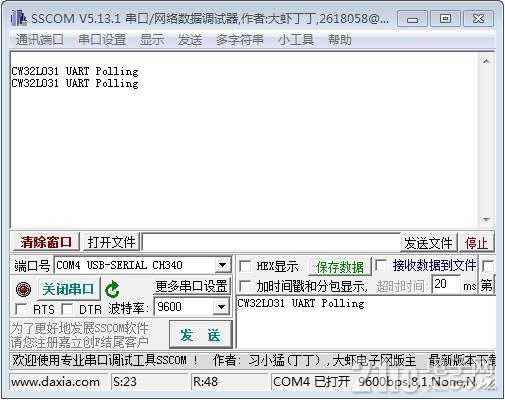The image size is (505, 400).
Task: Open the 串口设置 menu
Action: pos(102,40)
